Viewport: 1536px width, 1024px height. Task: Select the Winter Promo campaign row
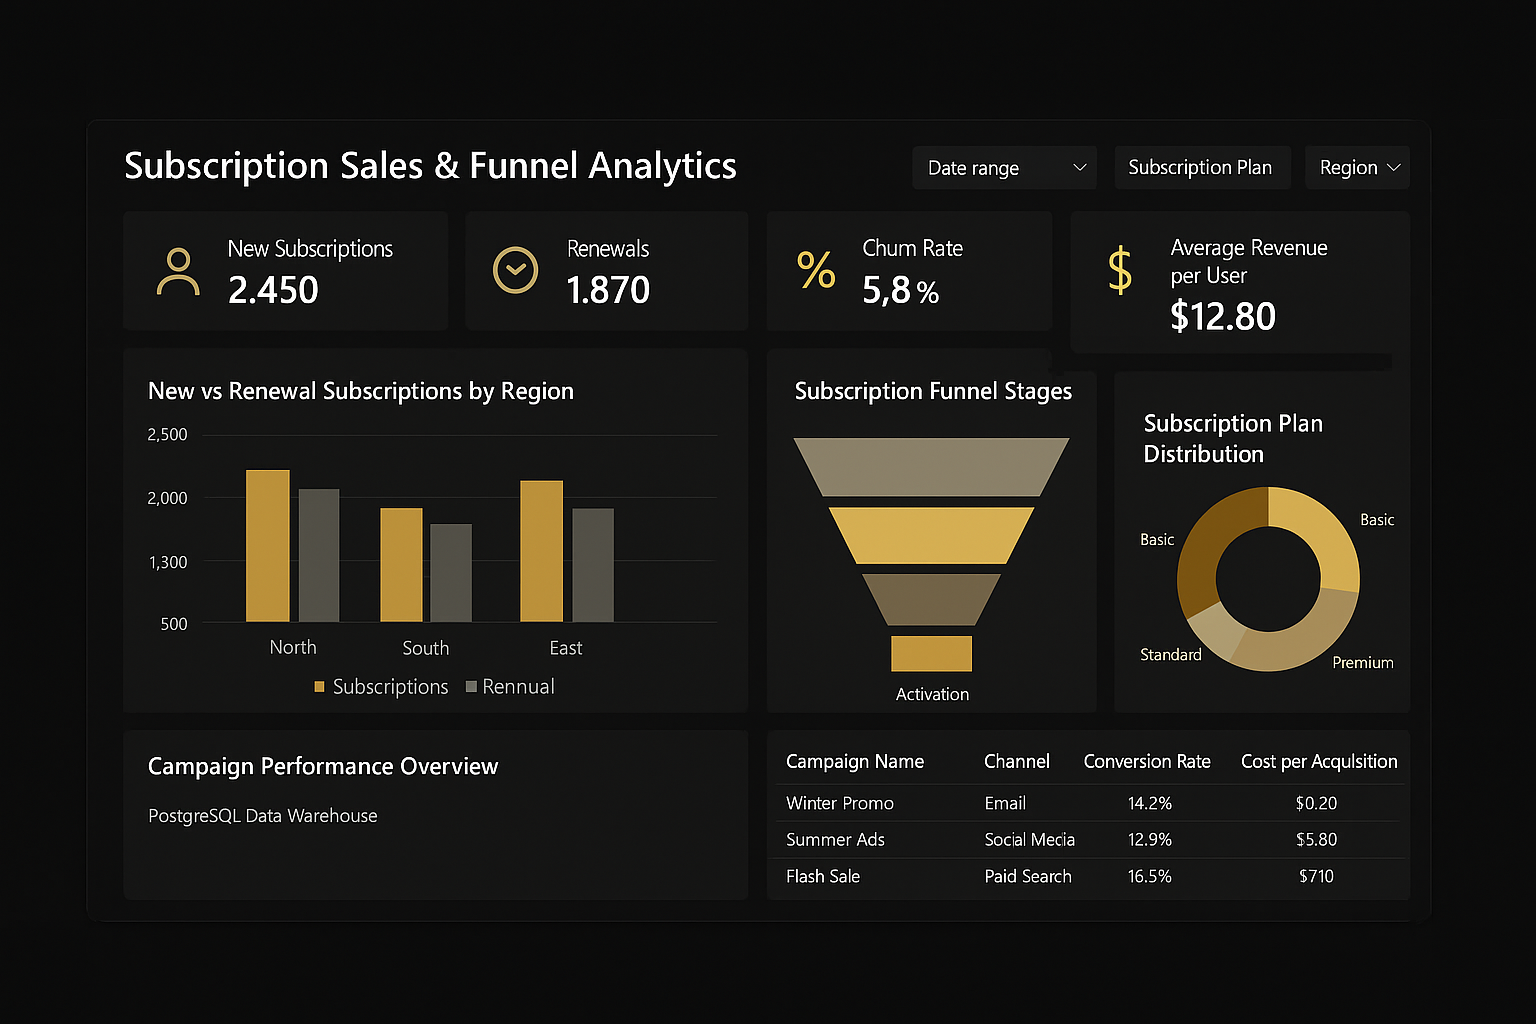840,803
